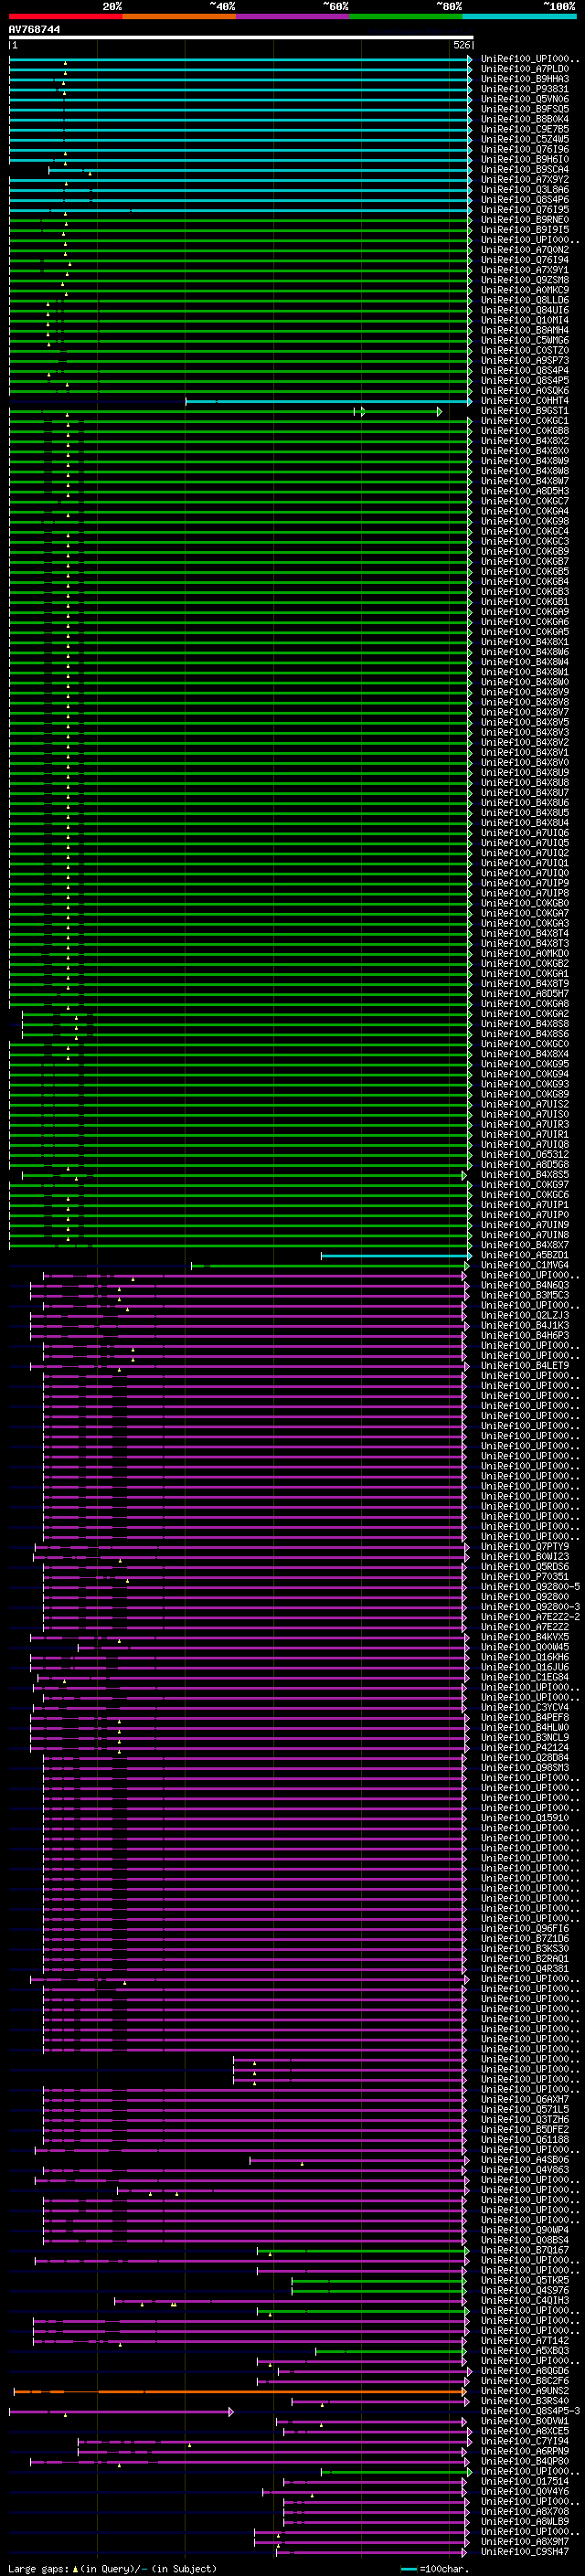
Task: Select hit label UniRef100_B4LET9
Action: [525, 1366]
